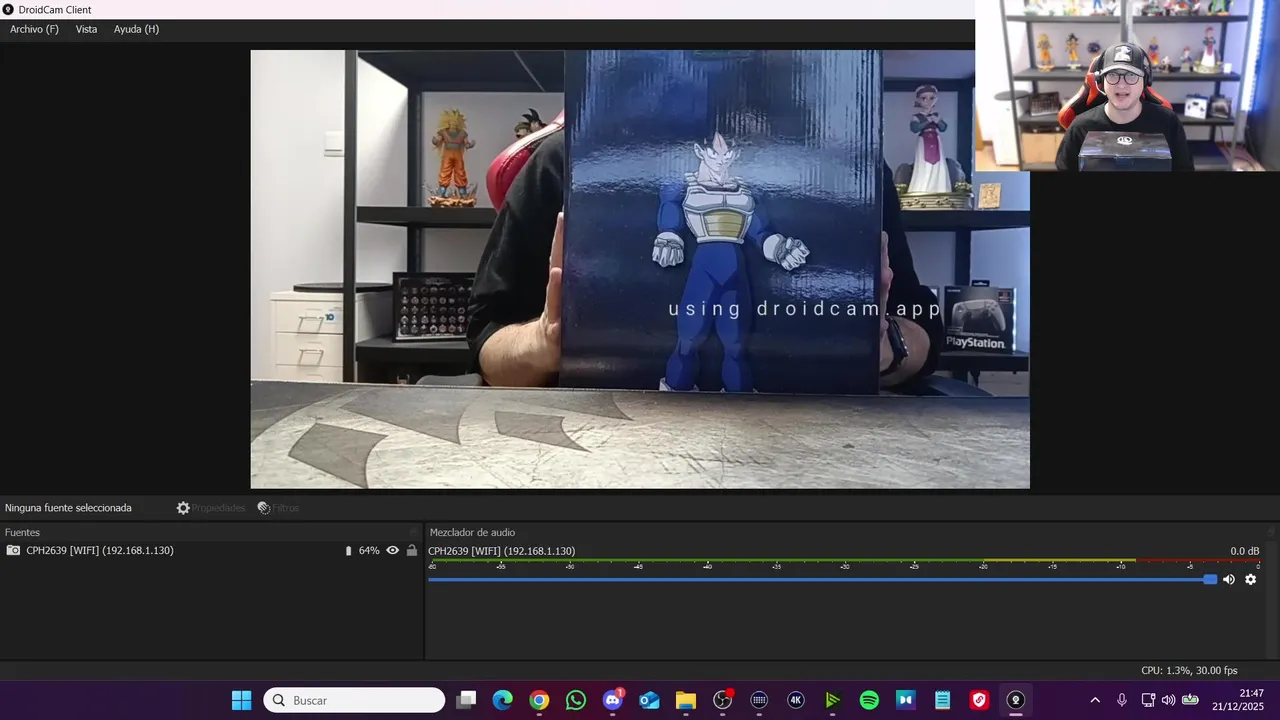Open Outlook from the taskbar

click(649, 700)
